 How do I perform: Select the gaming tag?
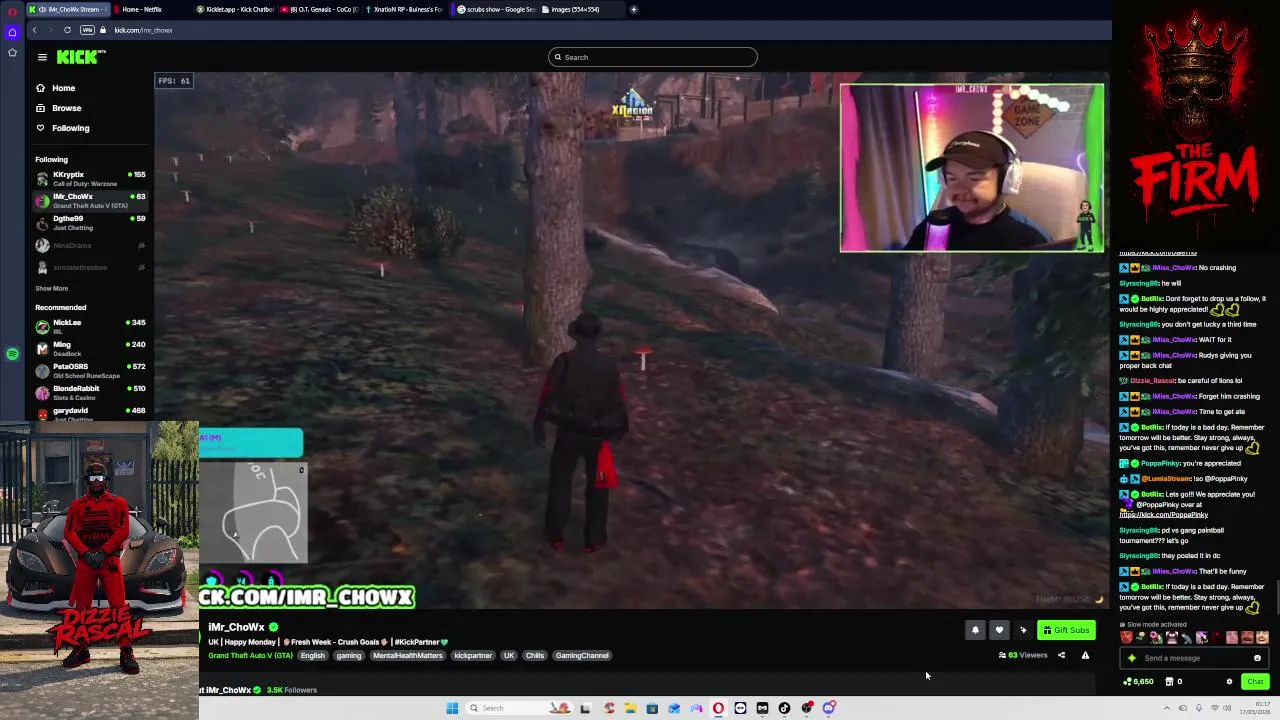[x=349, y=656]
